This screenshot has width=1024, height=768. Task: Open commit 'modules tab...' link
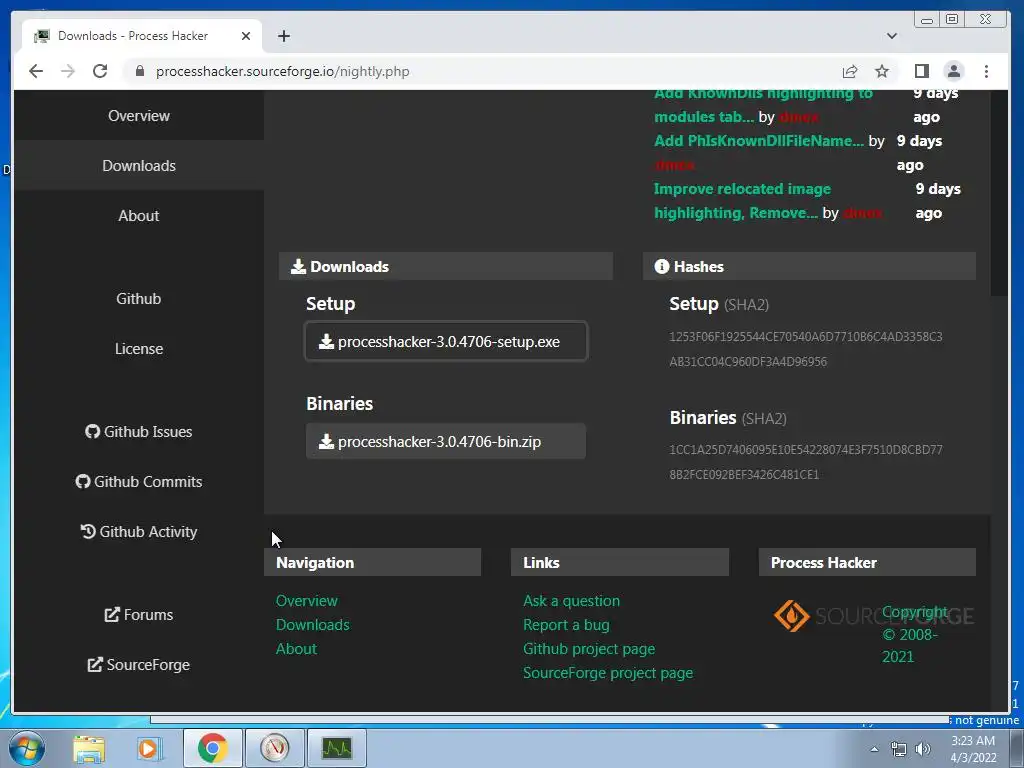(704, 117)
